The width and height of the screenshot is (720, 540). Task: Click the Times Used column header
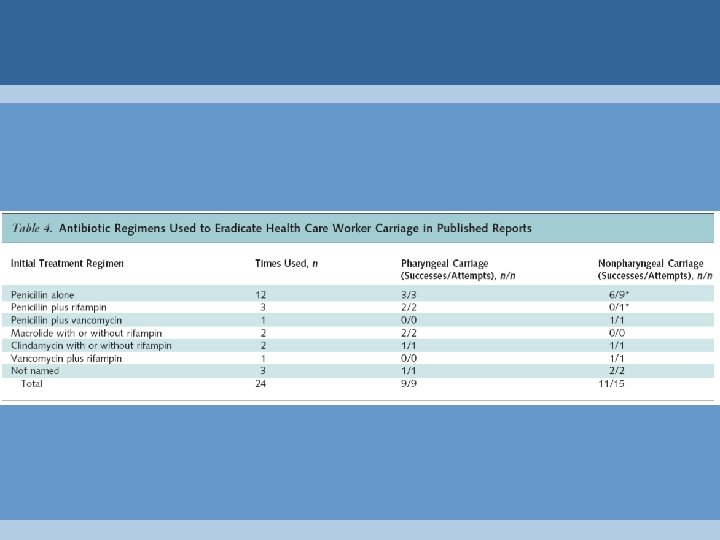(x=287, y=264)
